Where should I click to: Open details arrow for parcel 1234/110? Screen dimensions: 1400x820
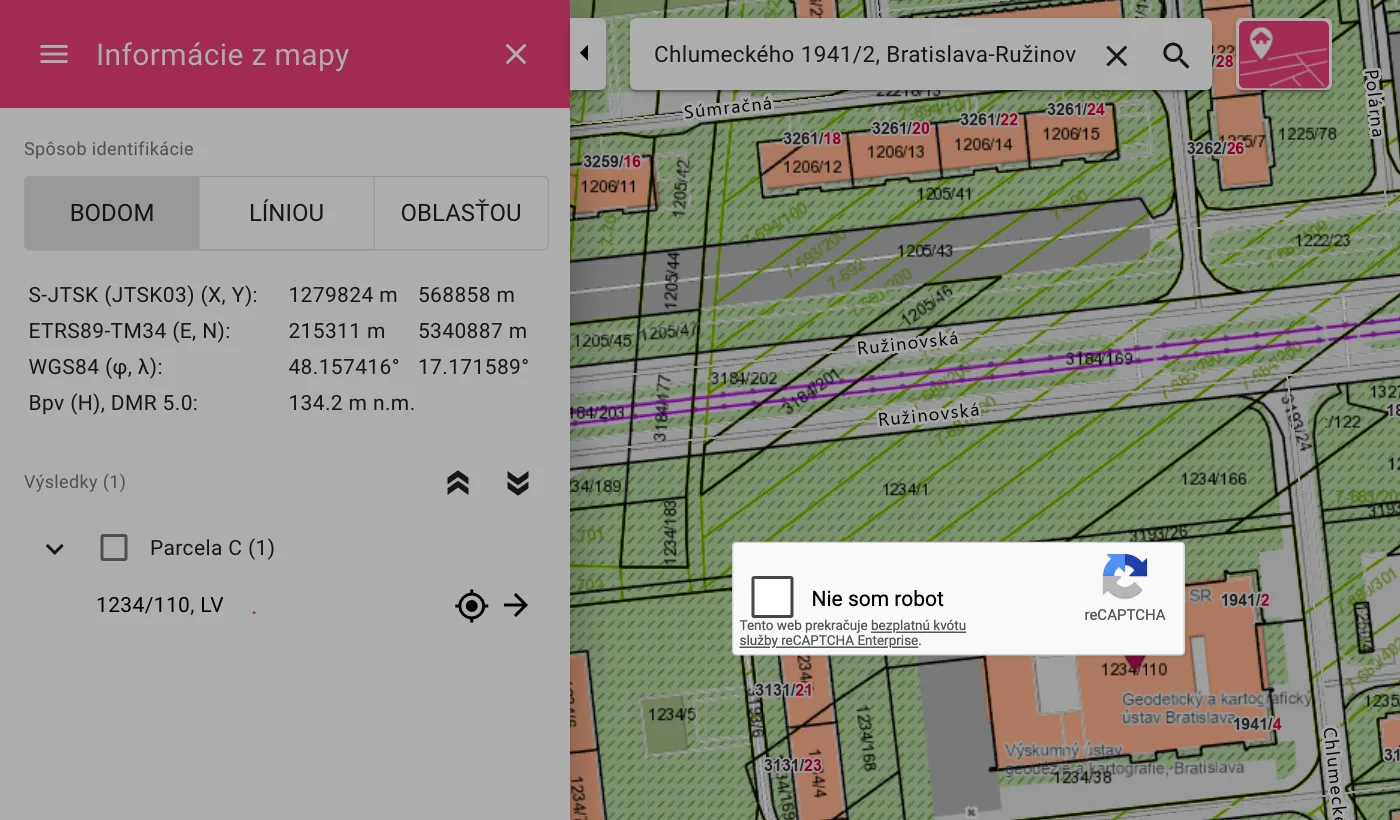(516, 605)
